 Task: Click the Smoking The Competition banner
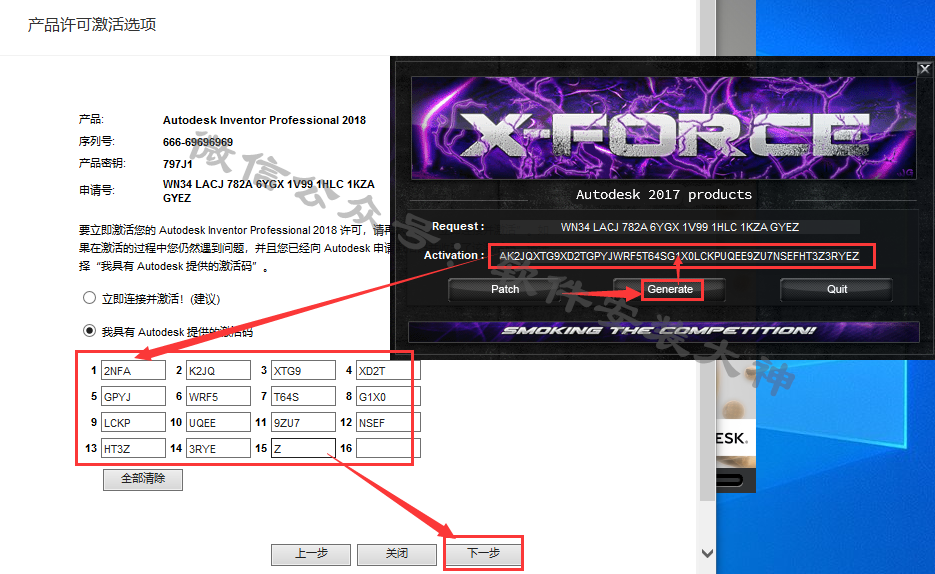(x=664, y=331)
